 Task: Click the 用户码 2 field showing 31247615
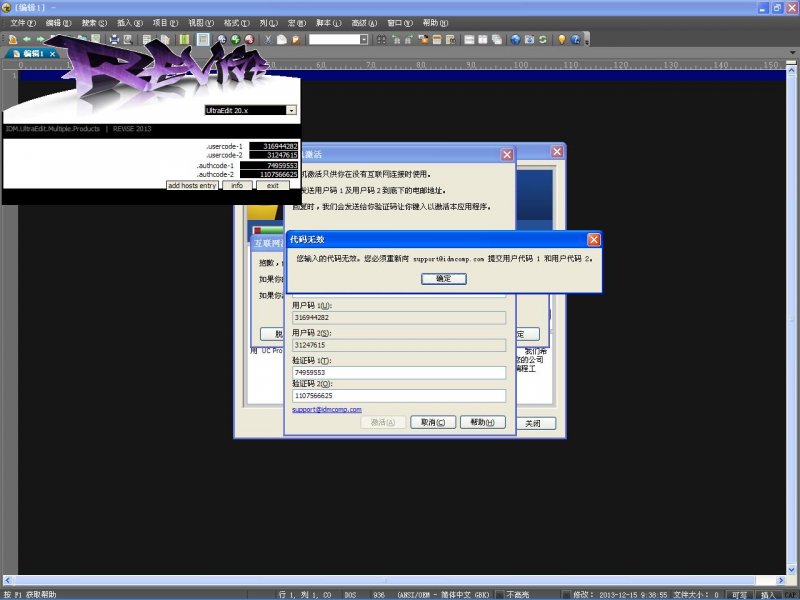tap(399, 345)
